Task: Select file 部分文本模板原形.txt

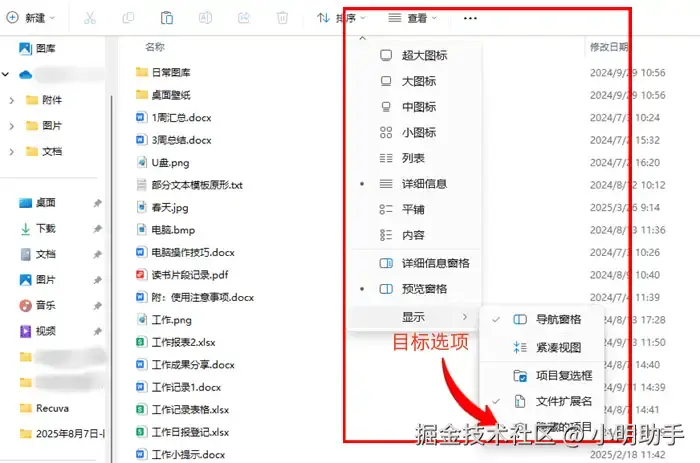Action: pos(189,185)
